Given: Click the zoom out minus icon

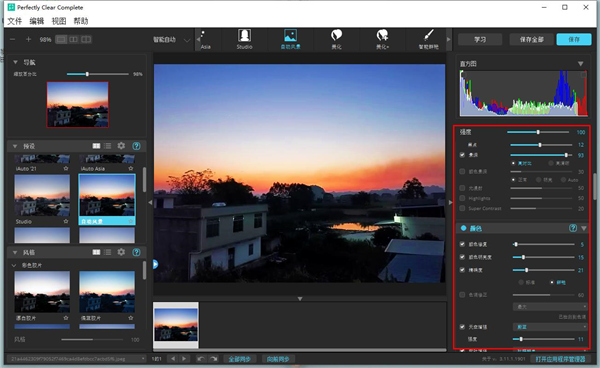Looking at the screenshot, I should [13, 39].
